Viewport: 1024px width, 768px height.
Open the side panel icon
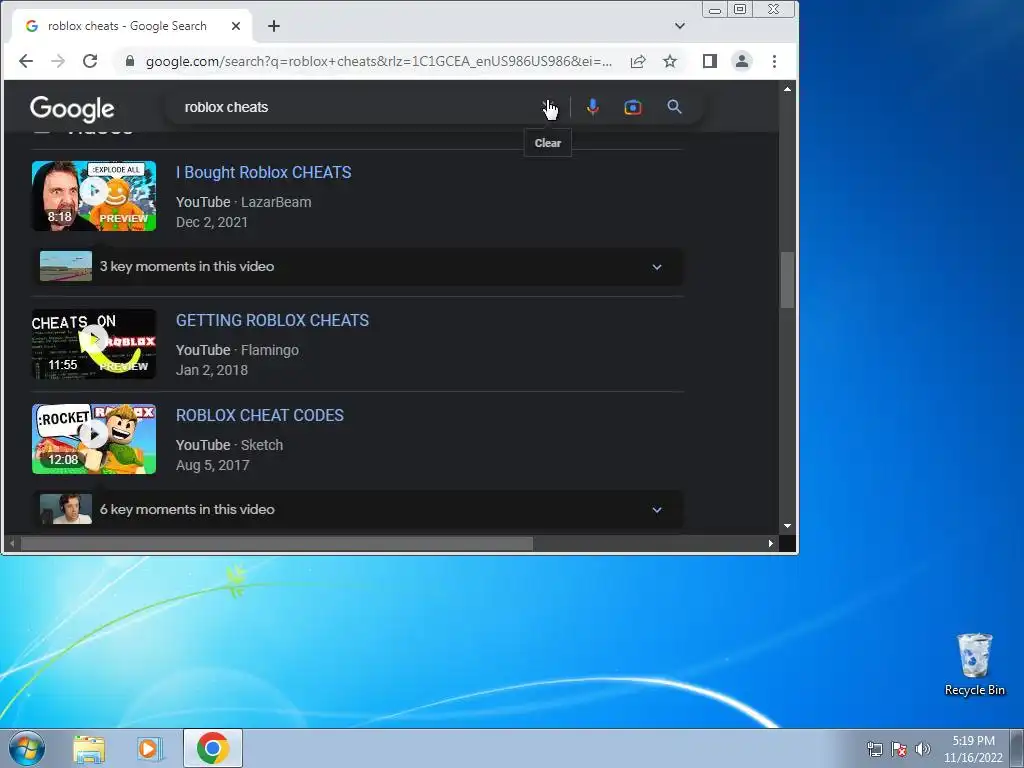click(x=710, y=61)
